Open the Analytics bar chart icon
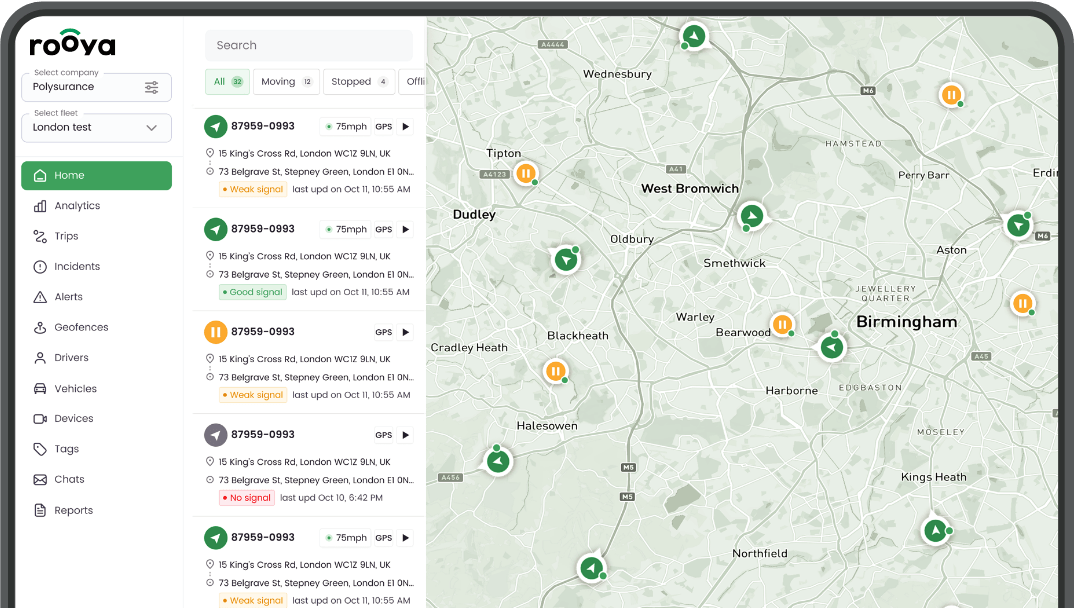1074x608 pixels. [x=40, y=206]
